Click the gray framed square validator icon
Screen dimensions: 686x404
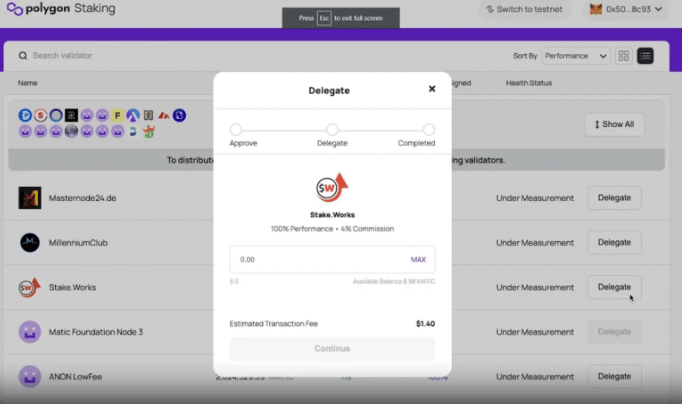[148, 115]
